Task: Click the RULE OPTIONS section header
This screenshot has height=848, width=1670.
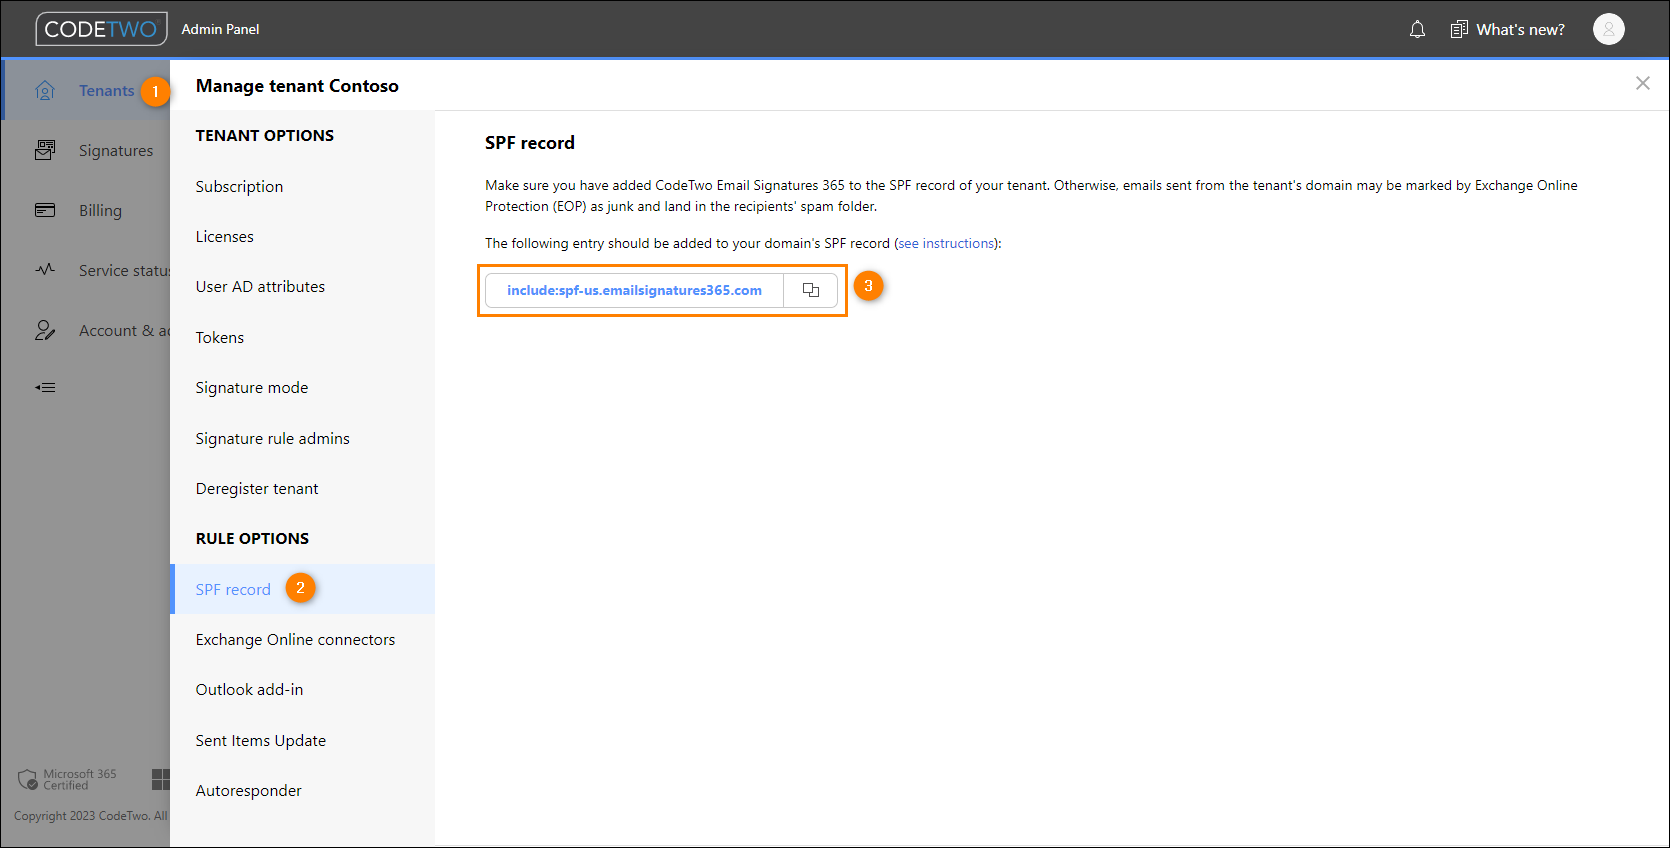Action: tap(252, 538)
